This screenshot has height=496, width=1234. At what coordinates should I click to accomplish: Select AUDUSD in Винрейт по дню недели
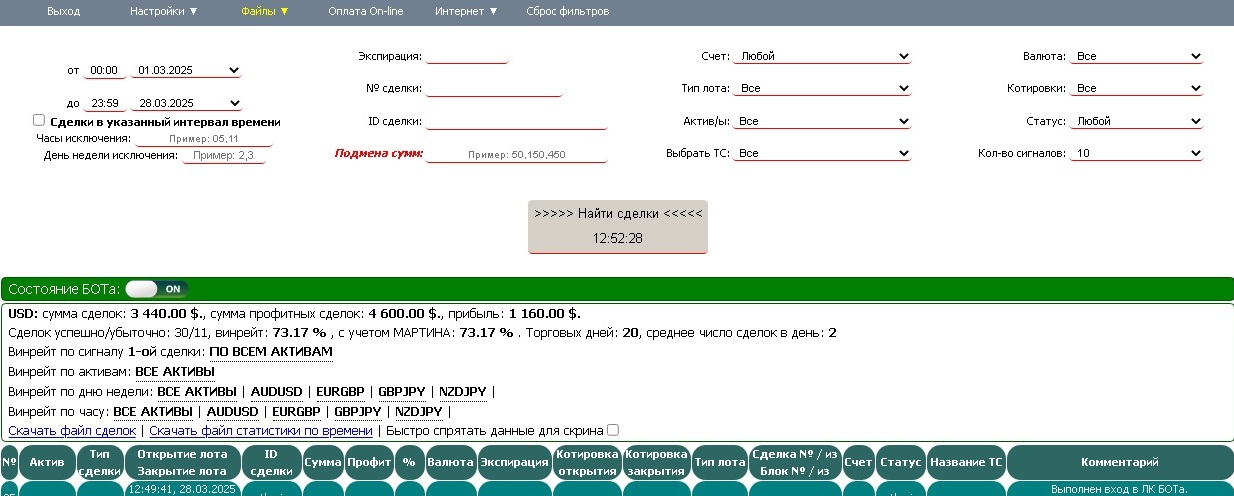click(277, 391)
